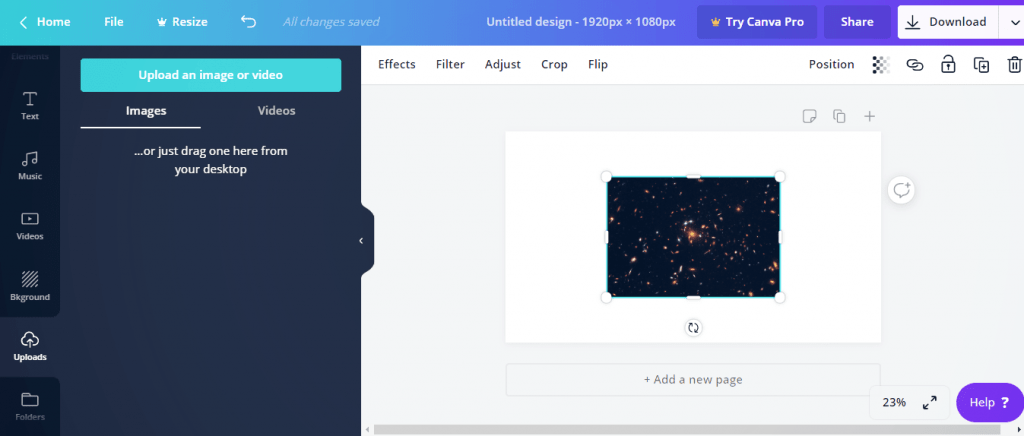Open the Folders panel
Image resolution: width=1024 pixels, height=436 pixels.
[30, 406]
